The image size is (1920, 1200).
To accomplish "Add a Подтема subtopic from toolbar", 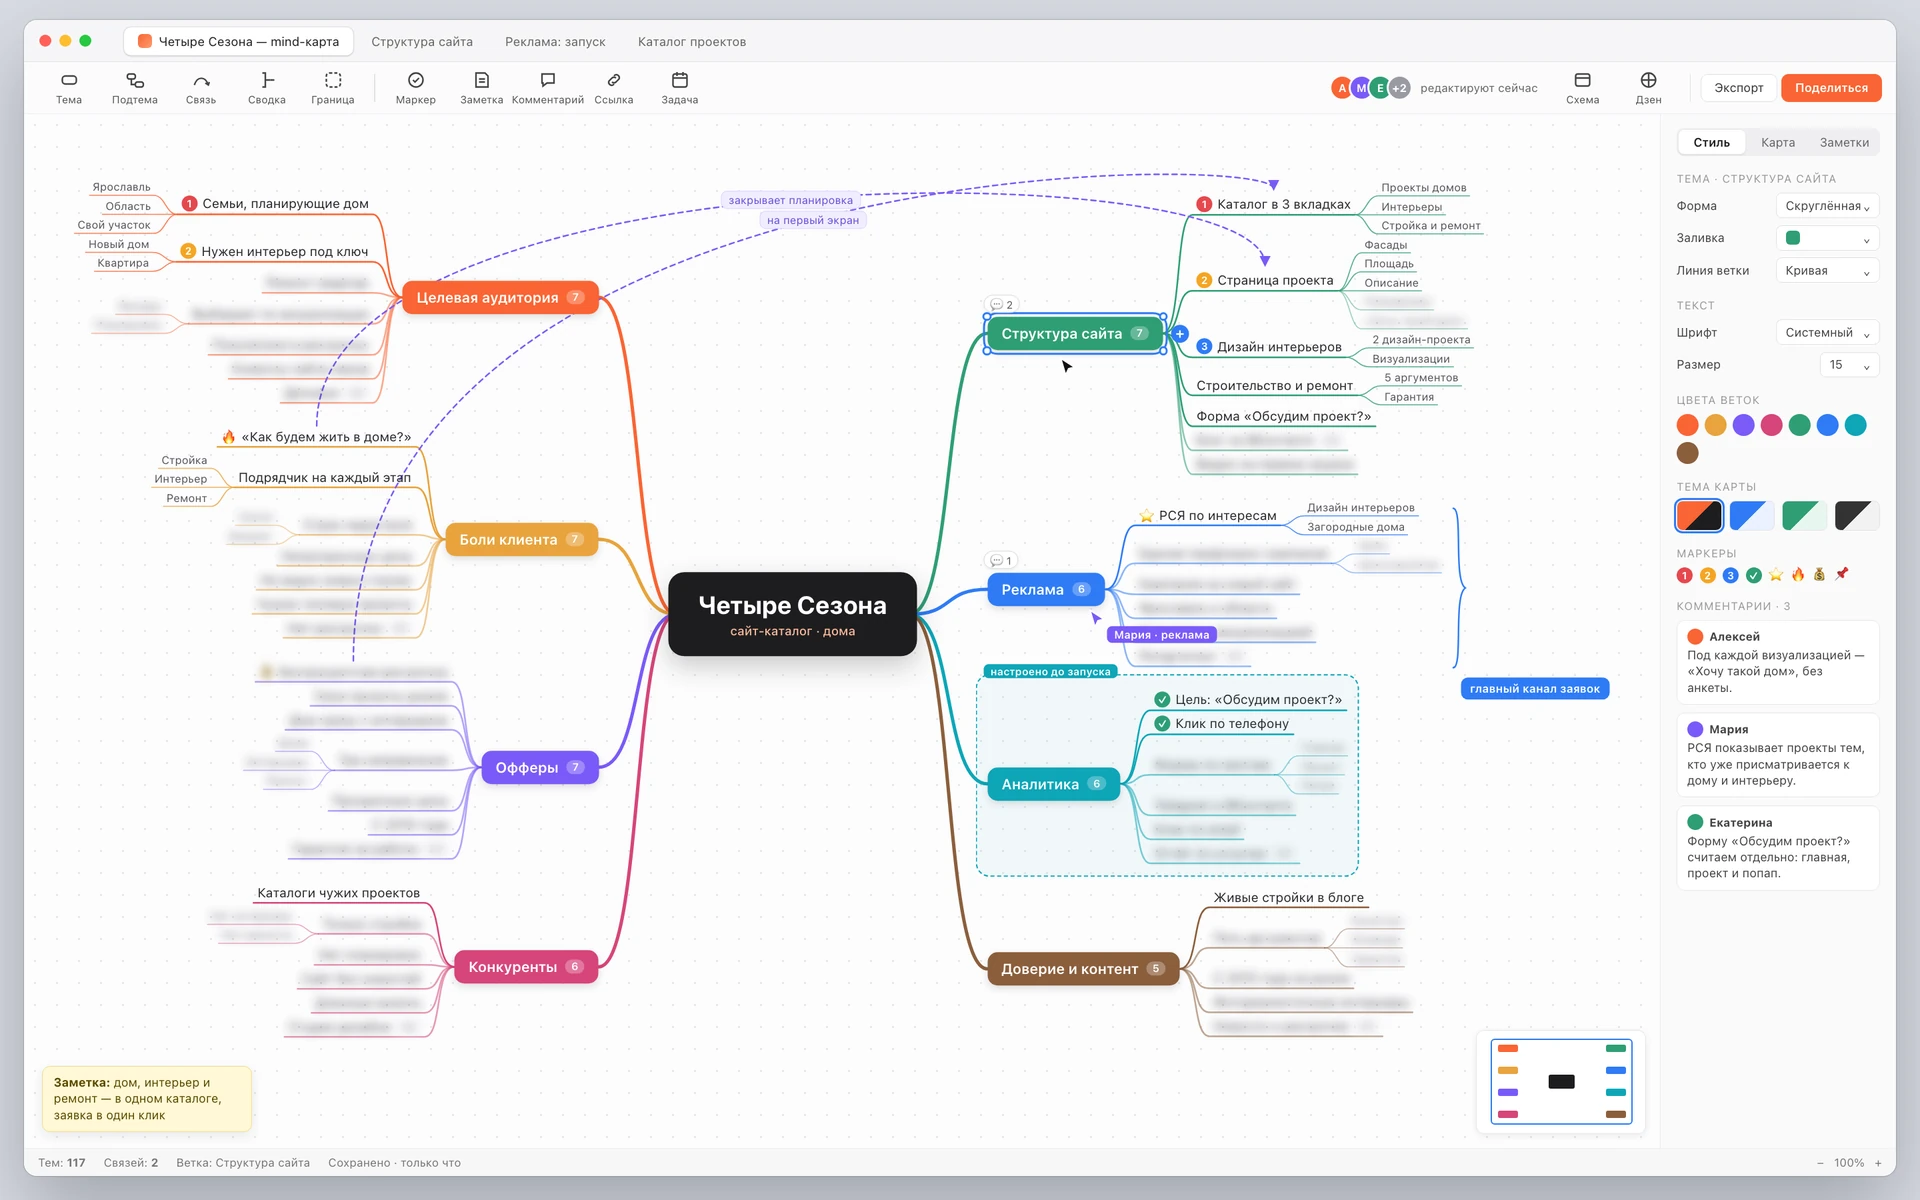I will (135, 88).
